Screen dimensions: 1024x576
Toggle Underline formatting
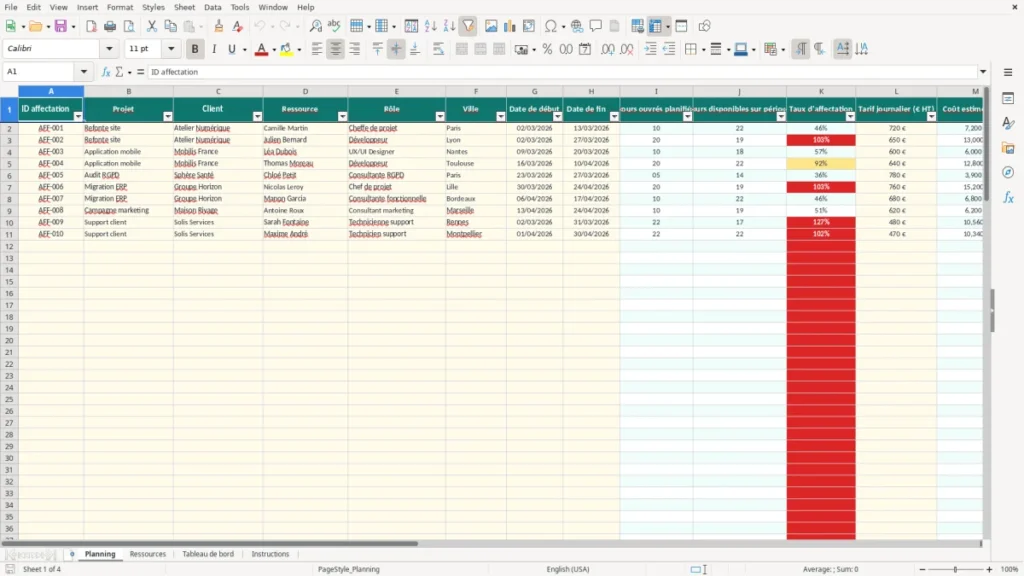pyautogui.click(x=232, y=49)
